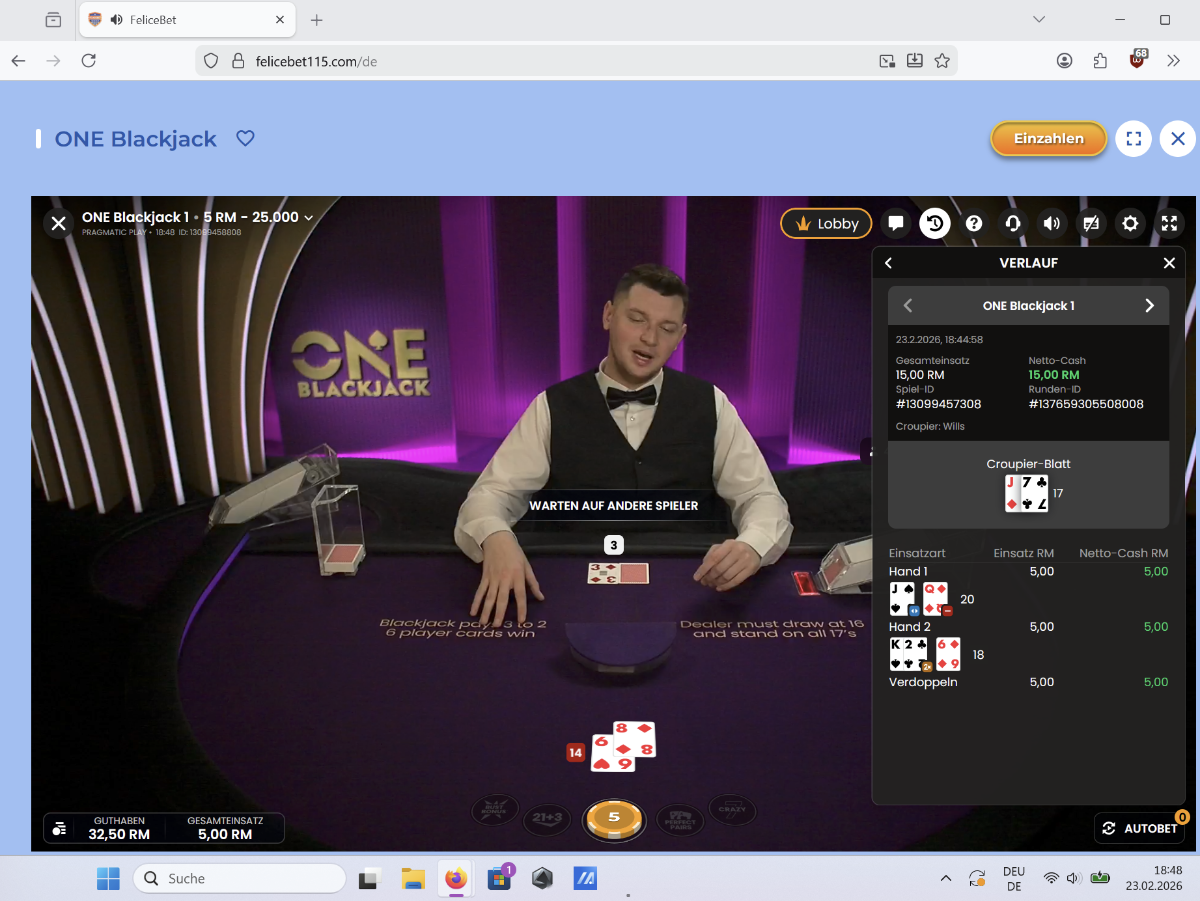Click the history clock icon
The image size is (1200, 901).
[935, 224]
